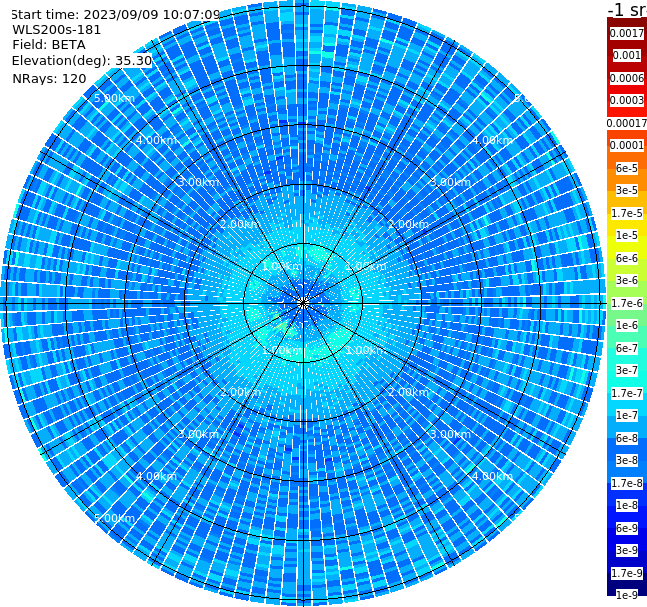Select the 0.001 colorbar label

tap(627, 55)
